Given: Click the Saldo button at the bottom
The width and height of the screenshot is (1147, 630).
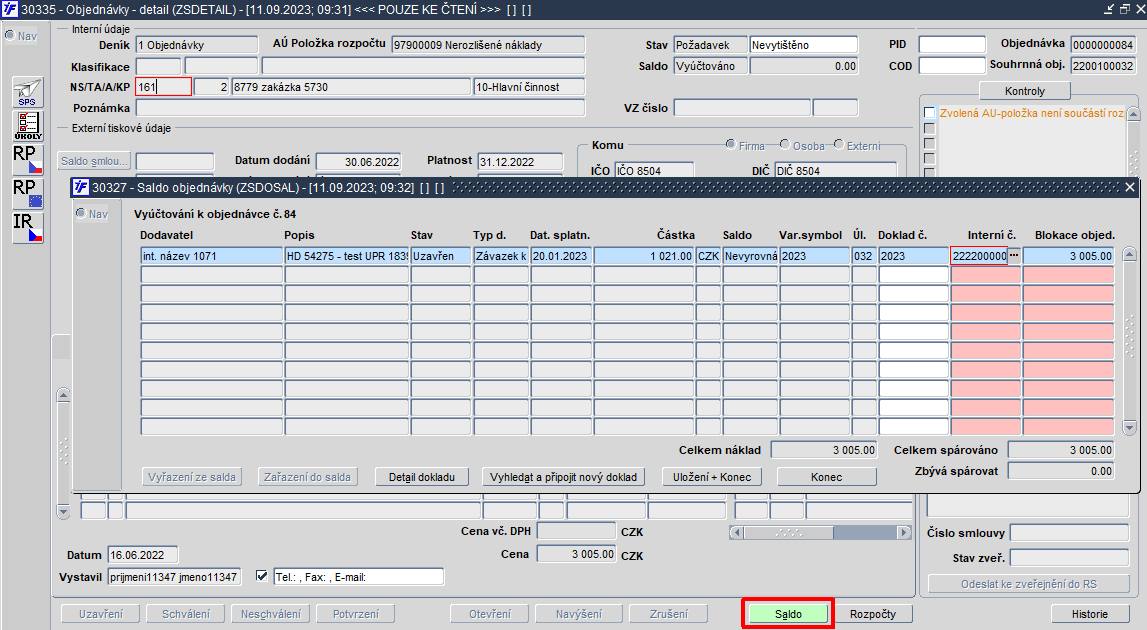Looking at the screenshot, I should pyautogui.click(x=788, y=614).
